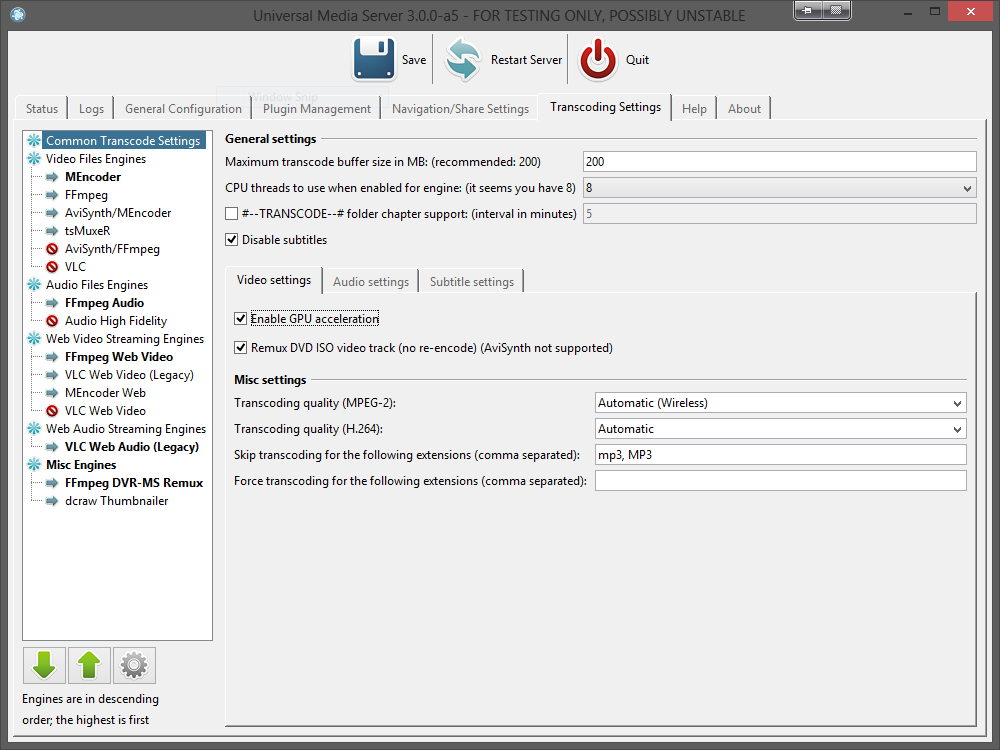
Task: Select Web Video Streaming Engines tree node
Action: pyautogui.click(x=125, y=339)
